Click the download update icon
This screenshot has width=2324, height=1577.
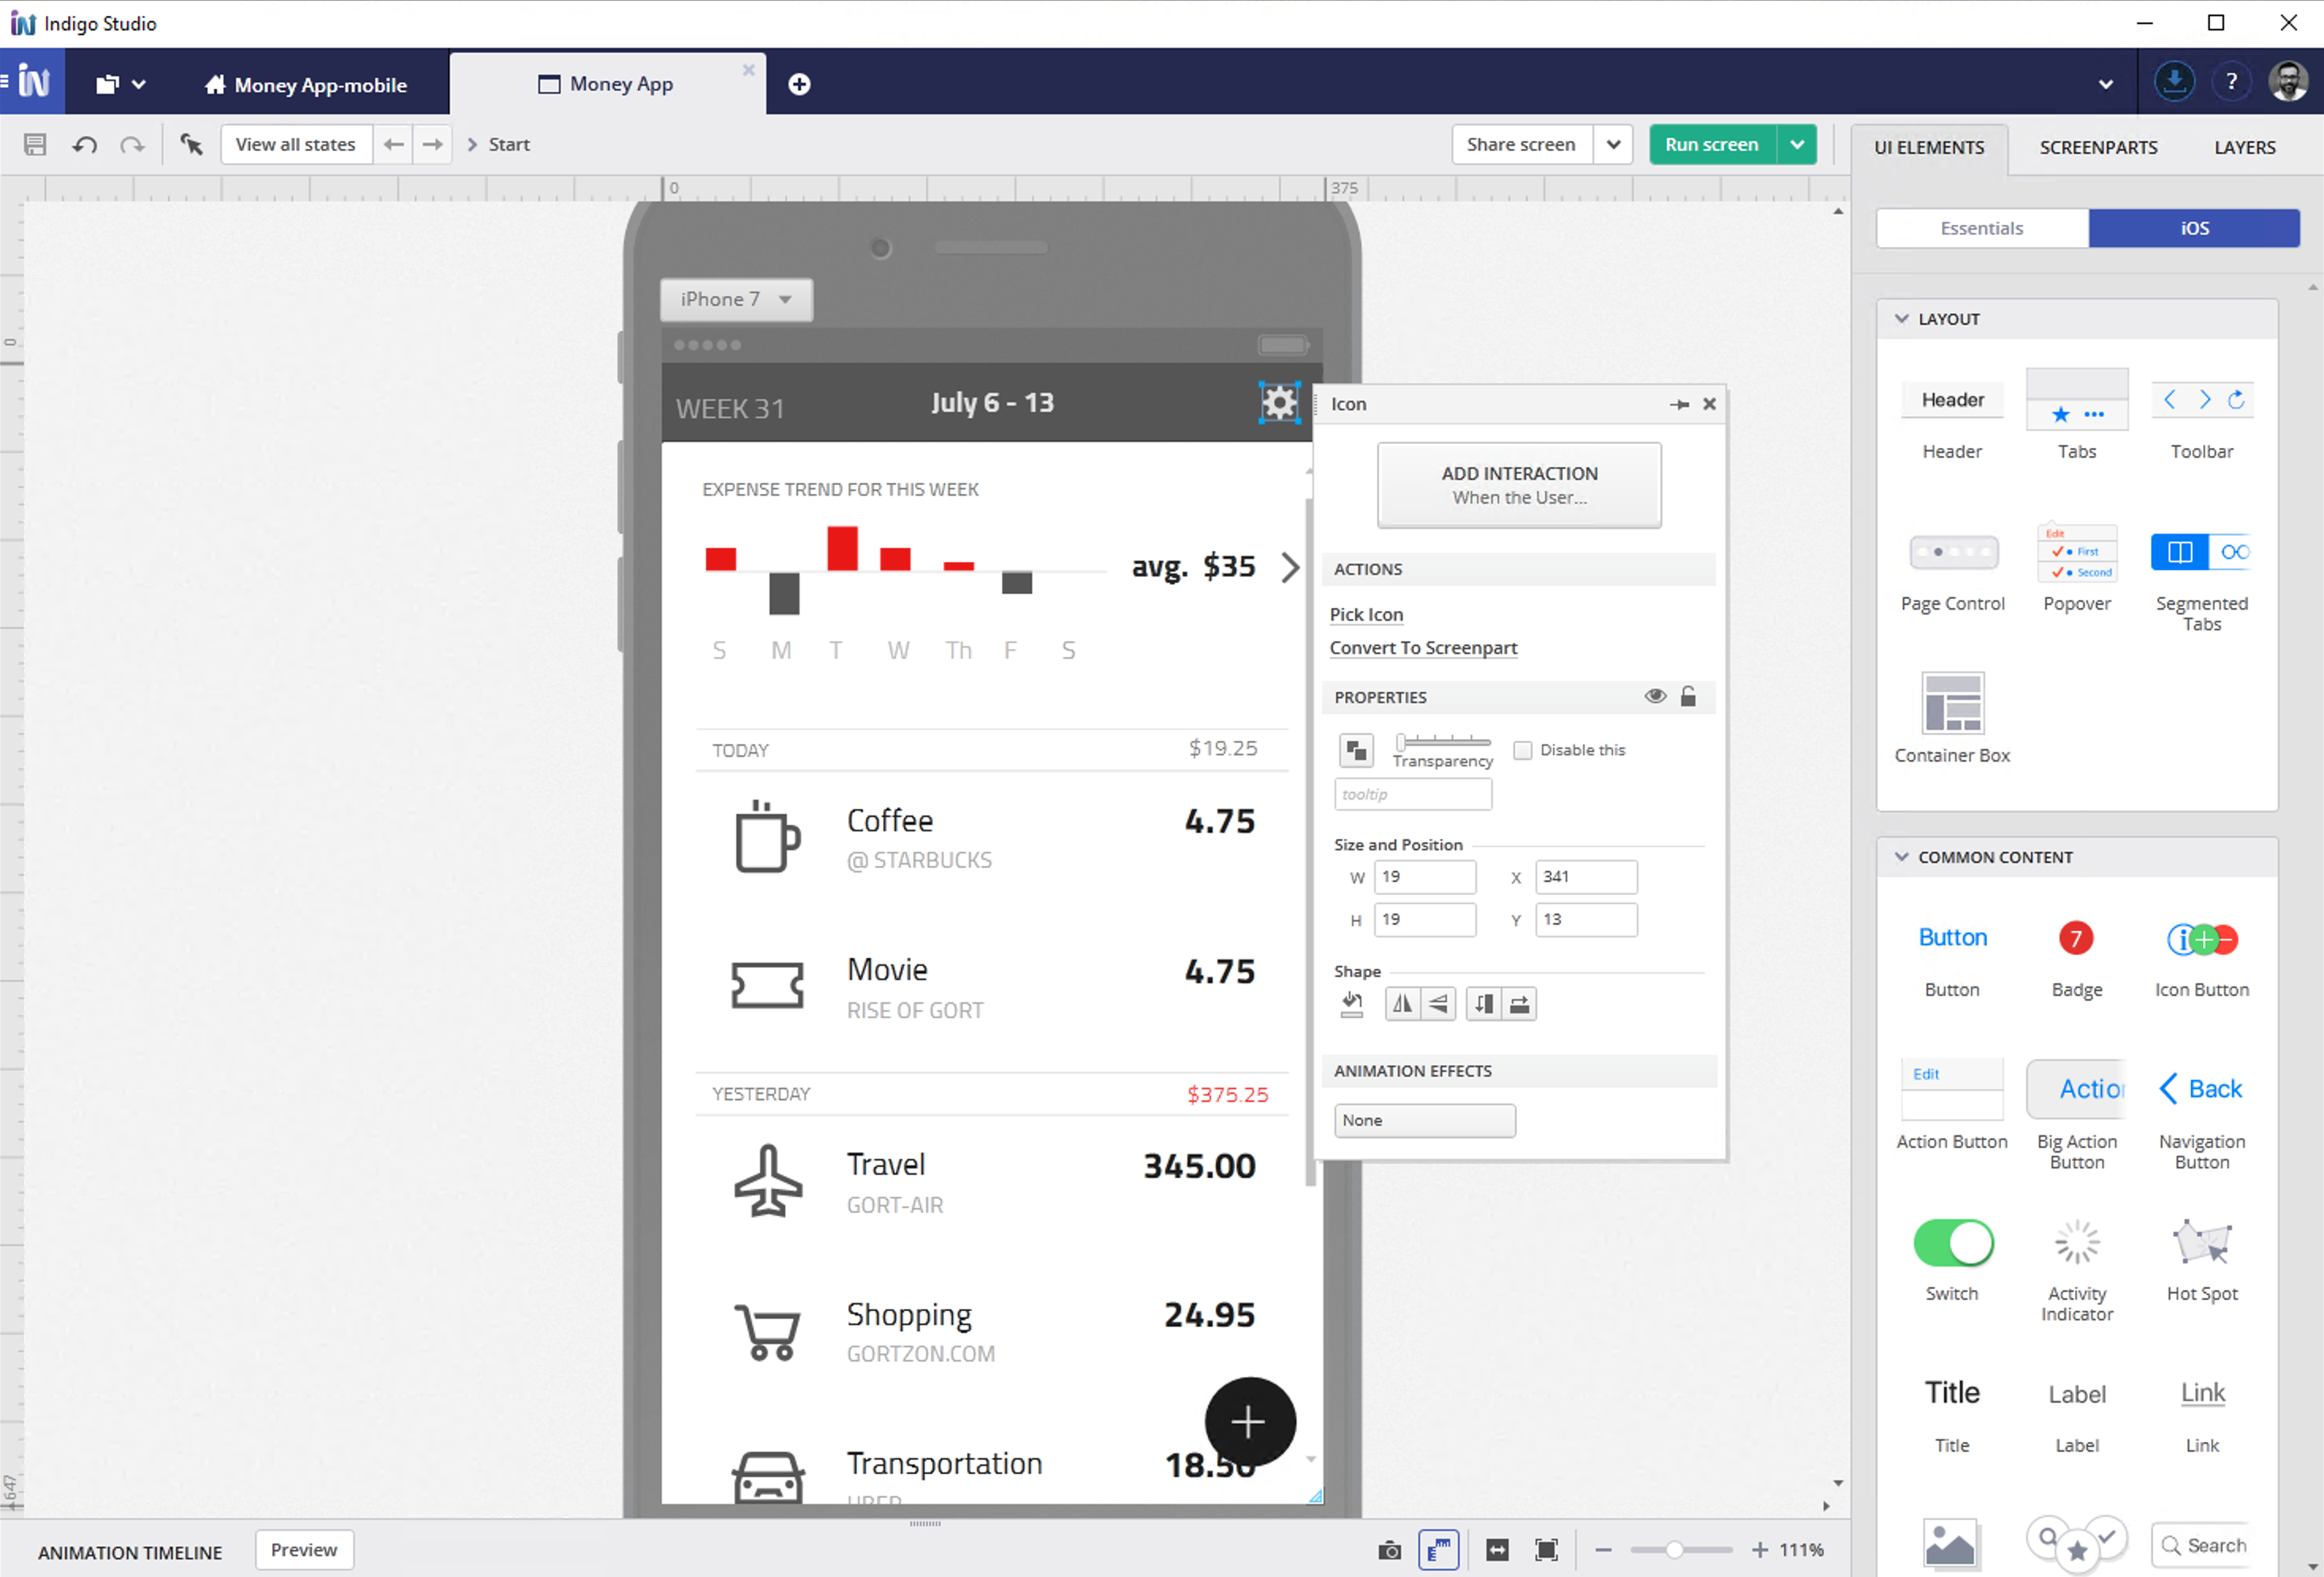[x=2174, y=81]
